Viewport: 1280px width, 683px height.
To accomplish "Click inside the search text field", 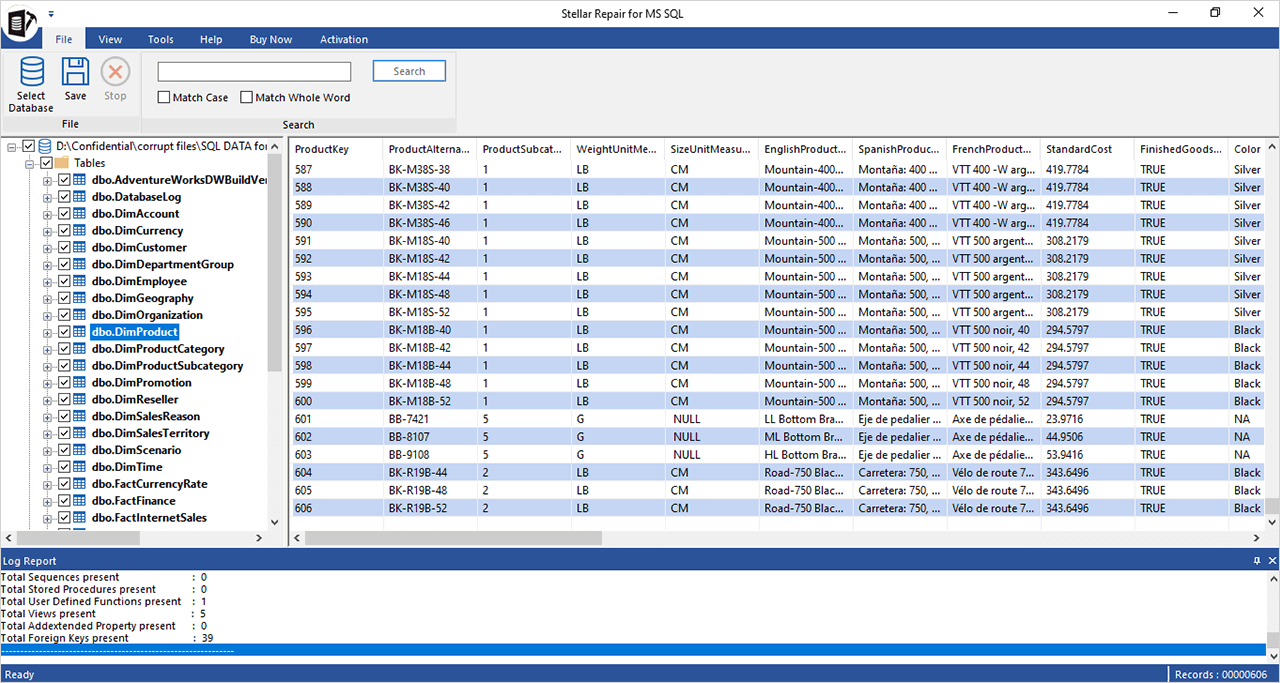I will pos(254,72).
